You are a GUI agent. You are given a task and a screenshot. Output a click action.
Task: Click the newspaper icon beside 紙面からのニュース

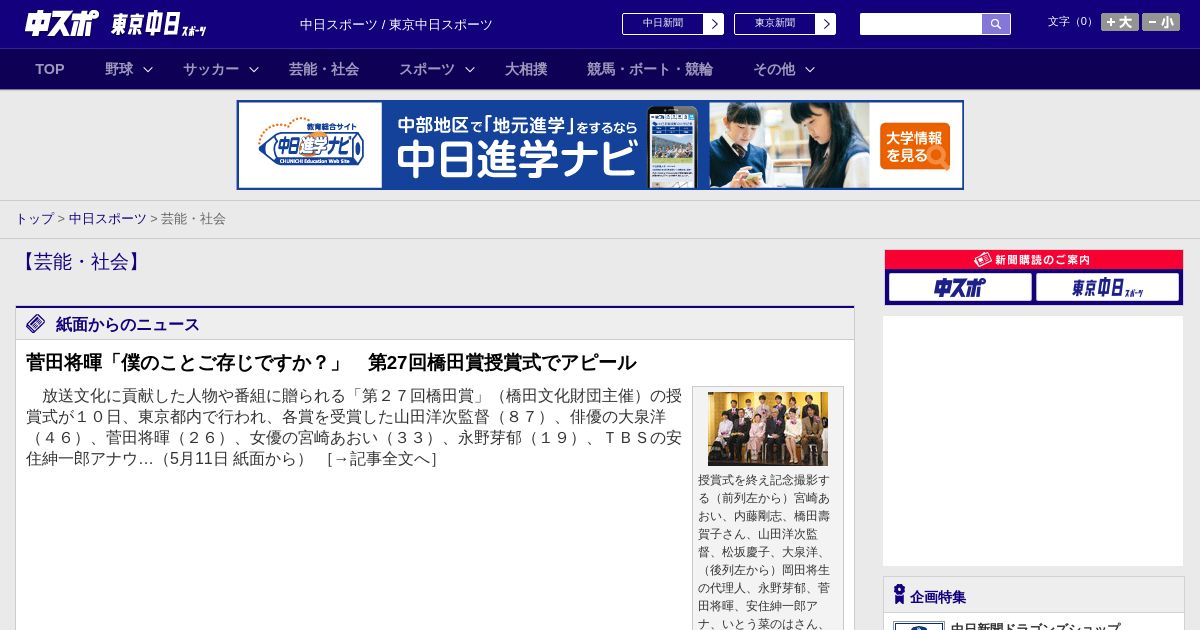pos(36,324)
